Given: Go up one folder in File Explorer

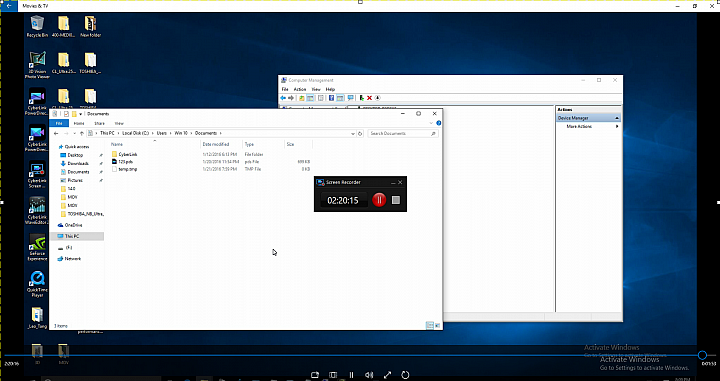Looking at the screenshot, I should coord(82,134).
